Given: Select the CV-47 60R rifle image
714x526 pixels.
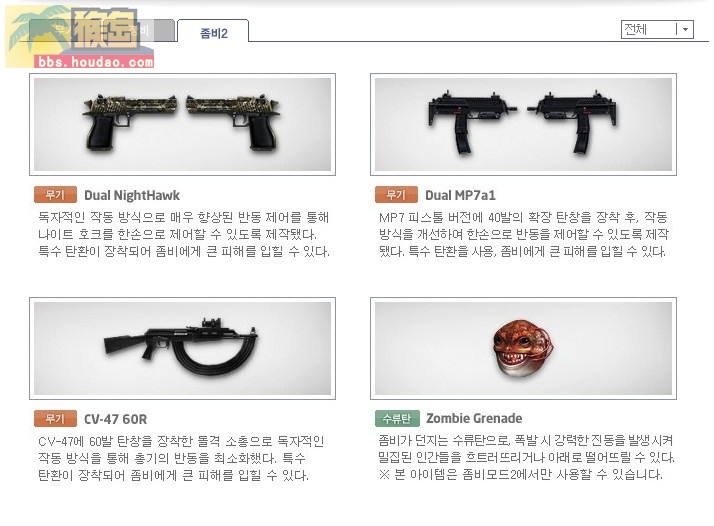Looking at the screenshot, I should (182, 348).
